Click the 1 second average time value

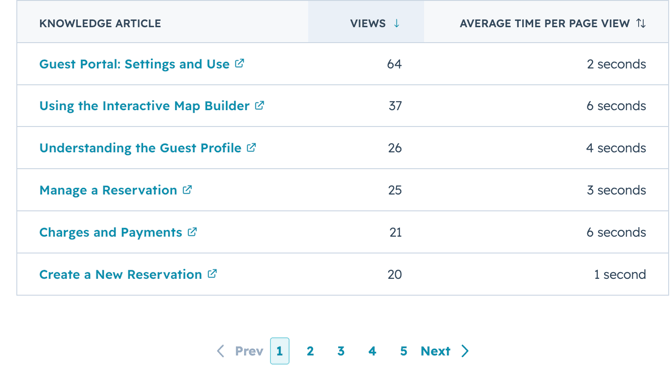pyautogui.click(x=620, y=274)
